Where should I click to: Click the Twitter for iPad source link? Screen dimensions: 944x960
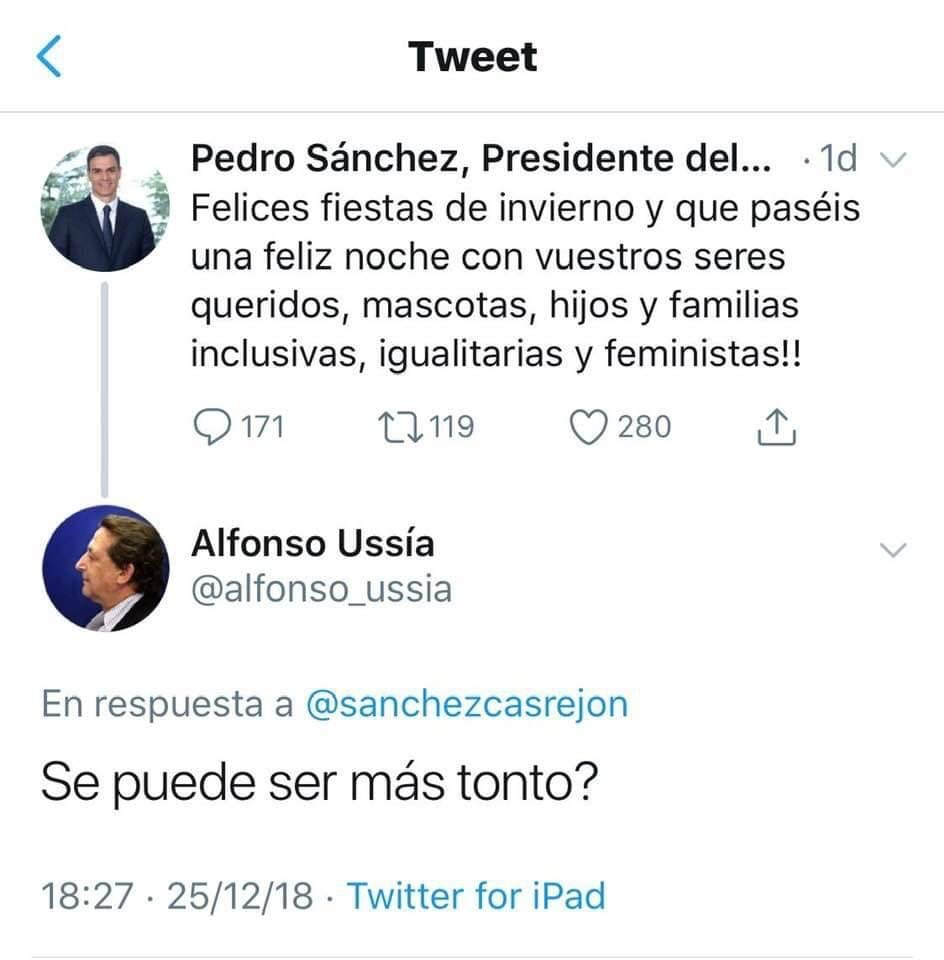(x=476, y=895)
